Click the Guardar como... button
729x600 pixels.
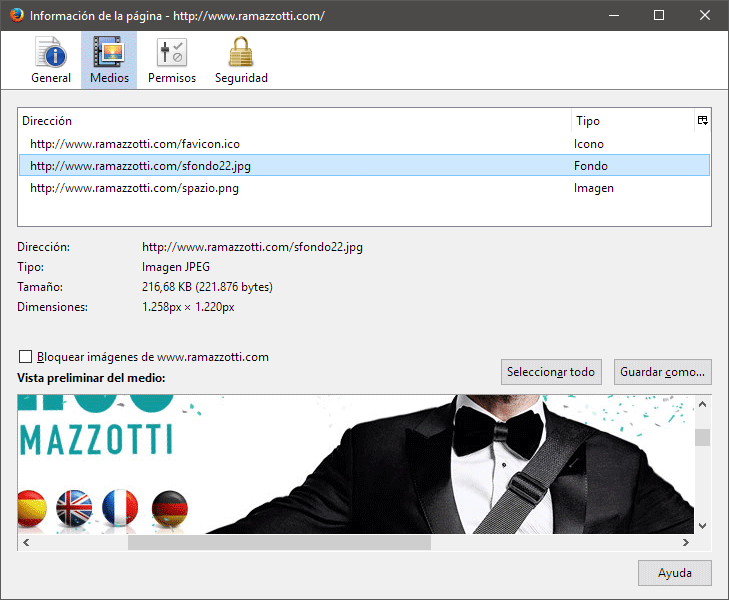(663, 372)
